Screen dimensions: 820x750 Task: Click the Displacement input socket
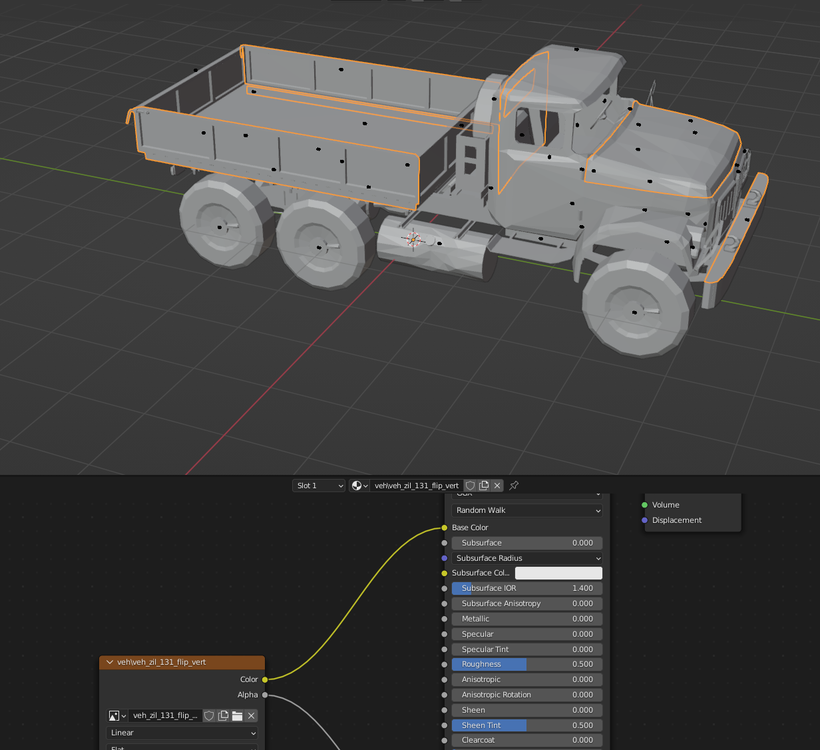coord(645,520)
